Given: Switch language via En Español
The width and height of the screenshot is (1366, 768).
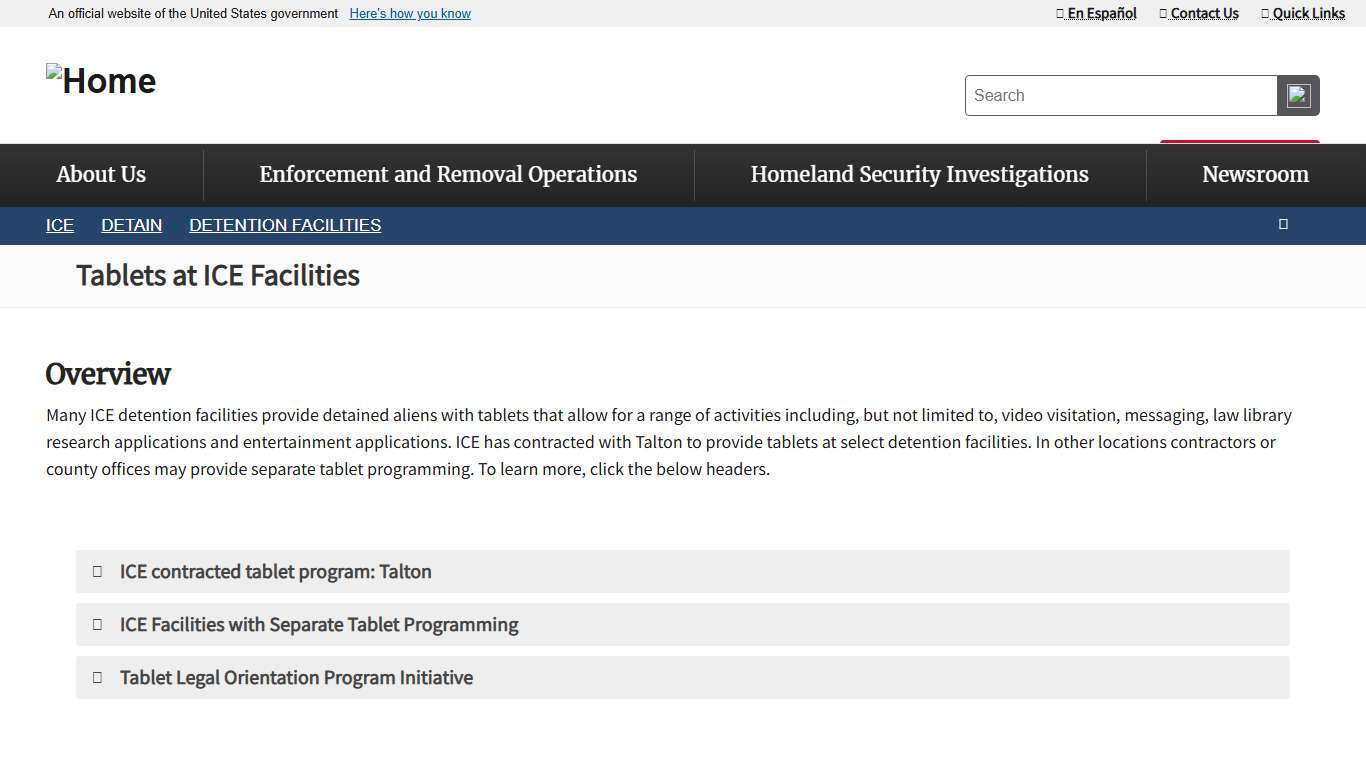Looking at the screenshot, I should click(1097, 13).
